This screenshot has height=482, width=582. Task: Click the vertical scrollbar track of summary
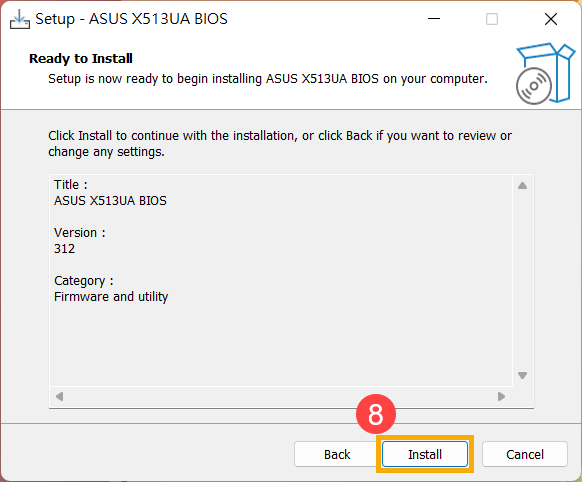pyautogui.click(x=523, y=281)
